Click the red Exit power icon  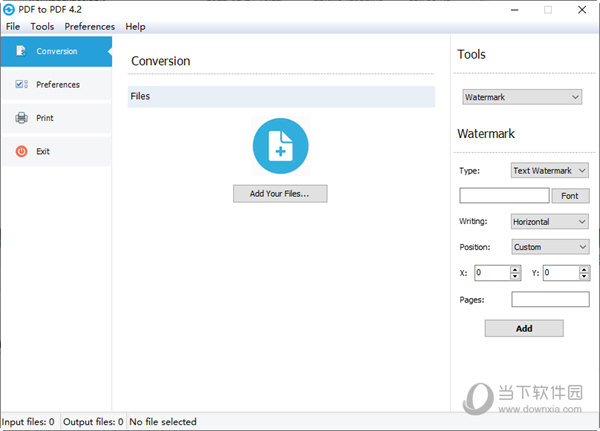(x=21, y=151)
